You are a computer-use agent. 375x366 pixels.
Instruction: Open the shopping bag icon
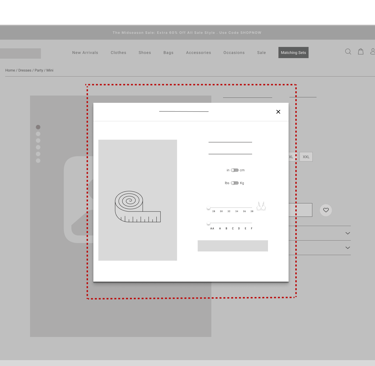361,51
